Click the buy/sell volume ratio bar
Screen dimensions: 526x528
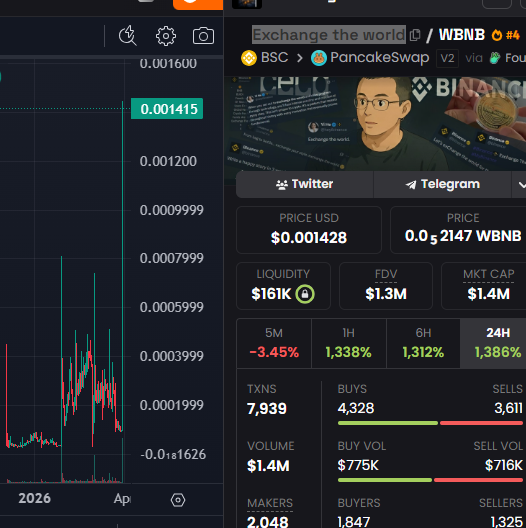click(x=430, y=480)
